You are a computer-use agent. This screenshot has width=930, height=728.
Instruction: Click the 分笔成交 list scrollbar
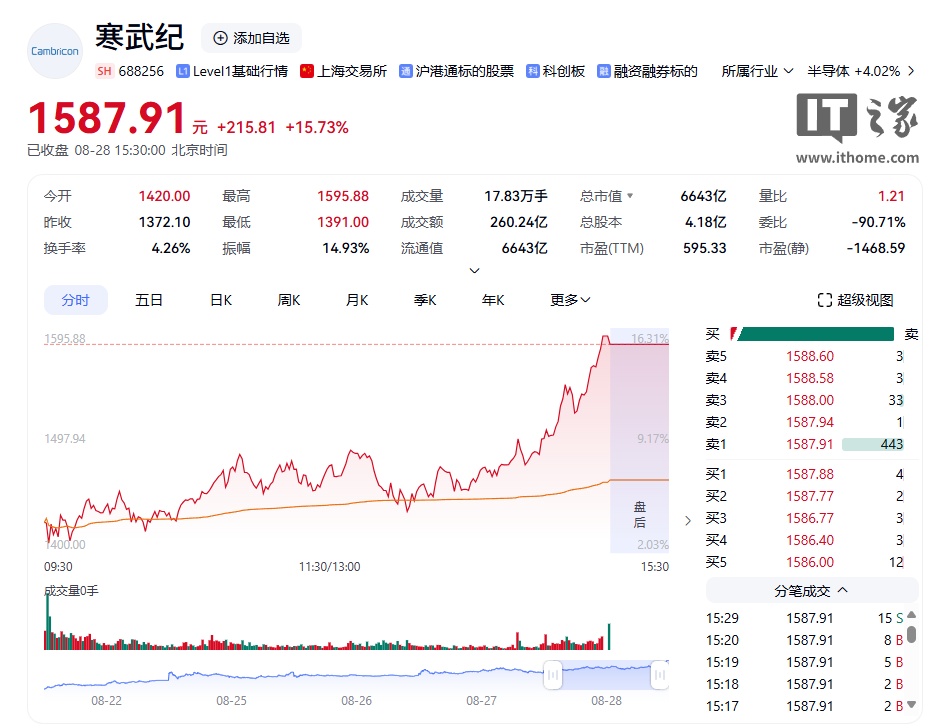[x=911, y=633]
